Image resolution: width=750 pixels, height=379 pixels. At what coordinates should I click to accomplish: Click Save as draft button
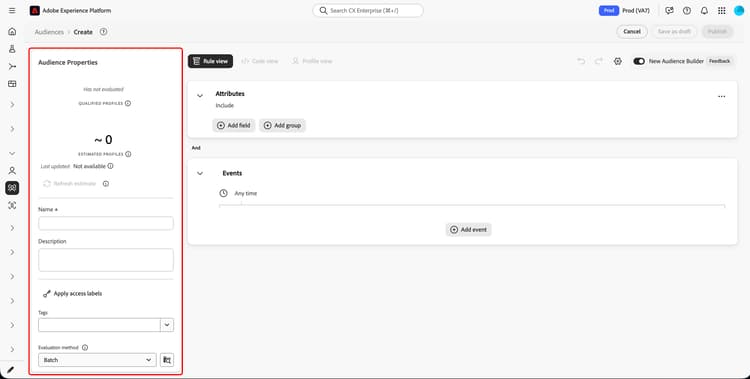point(674,32)
